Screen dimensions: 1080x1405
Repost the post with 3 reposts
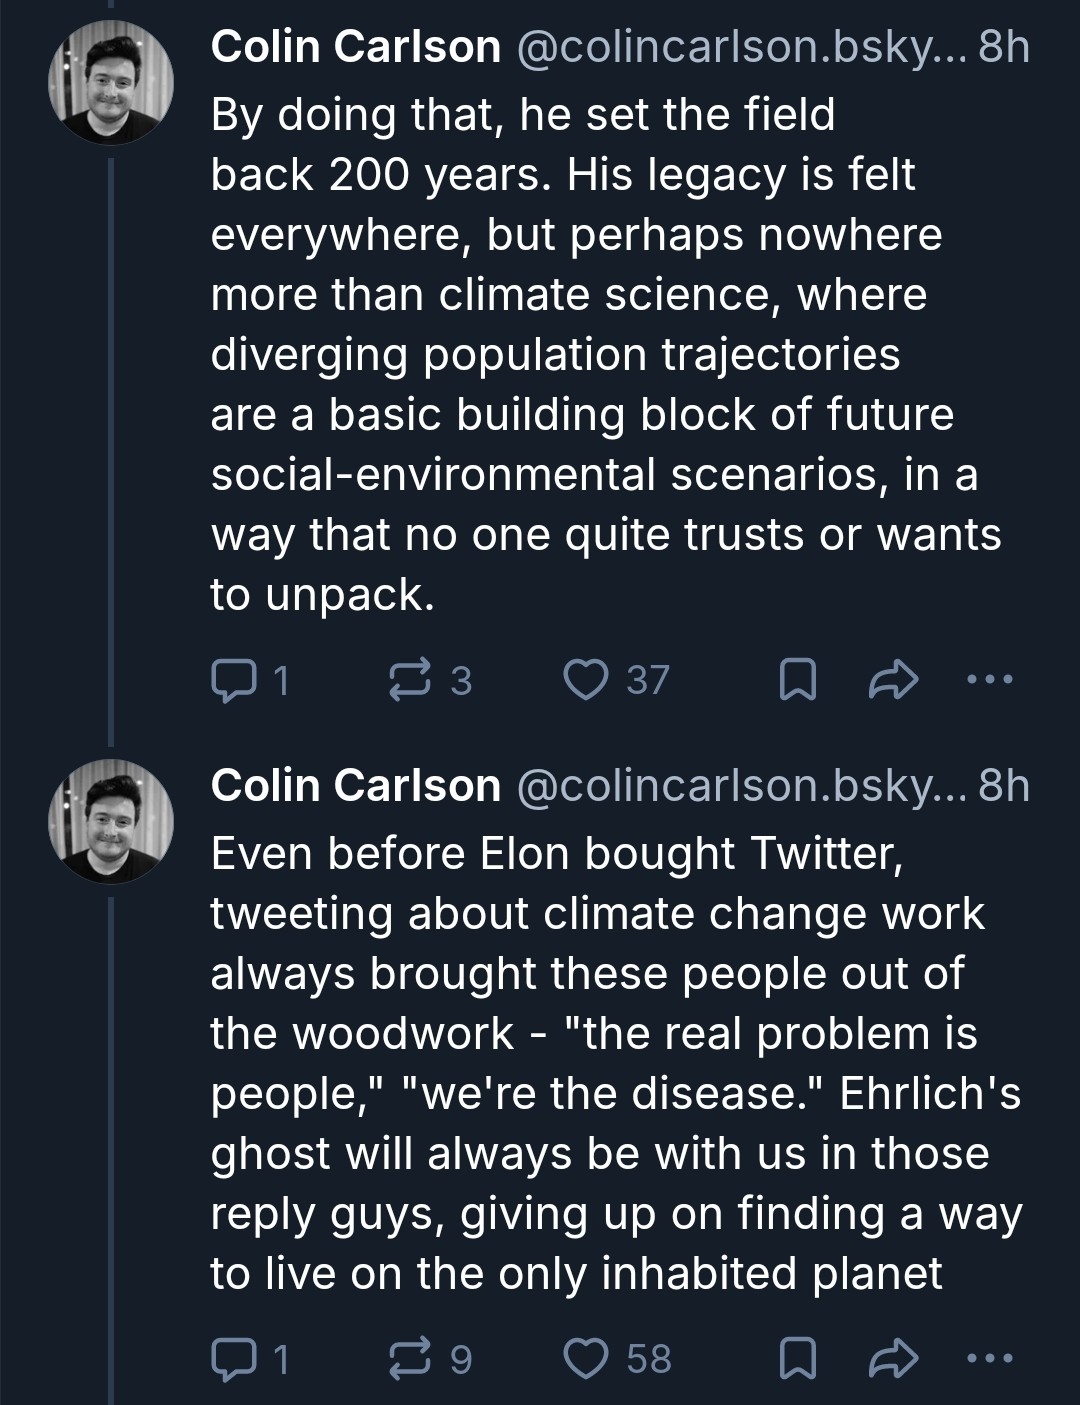click(x=408, y=681)
